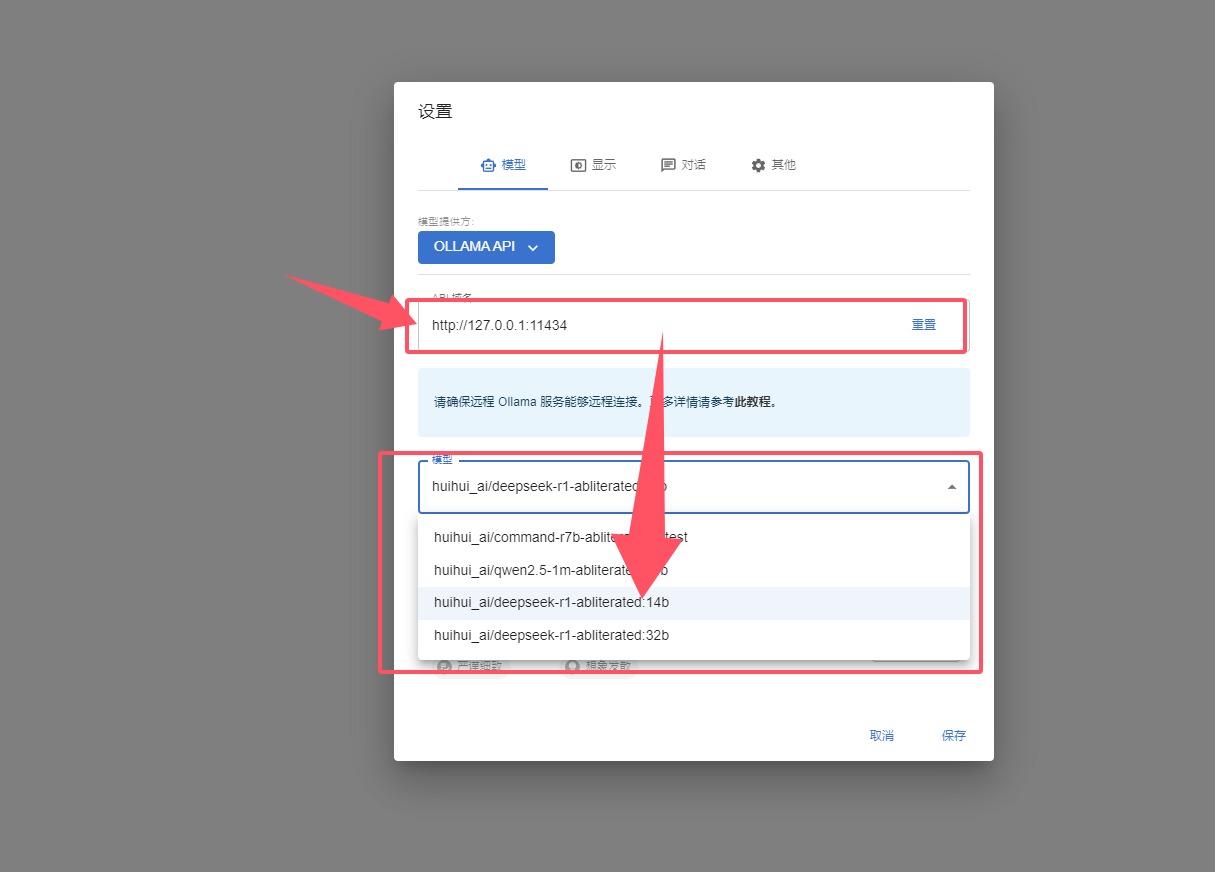Screen dimensions: 1215x872
Task: Click the 重置 reset button
Action: pos(924,325)
